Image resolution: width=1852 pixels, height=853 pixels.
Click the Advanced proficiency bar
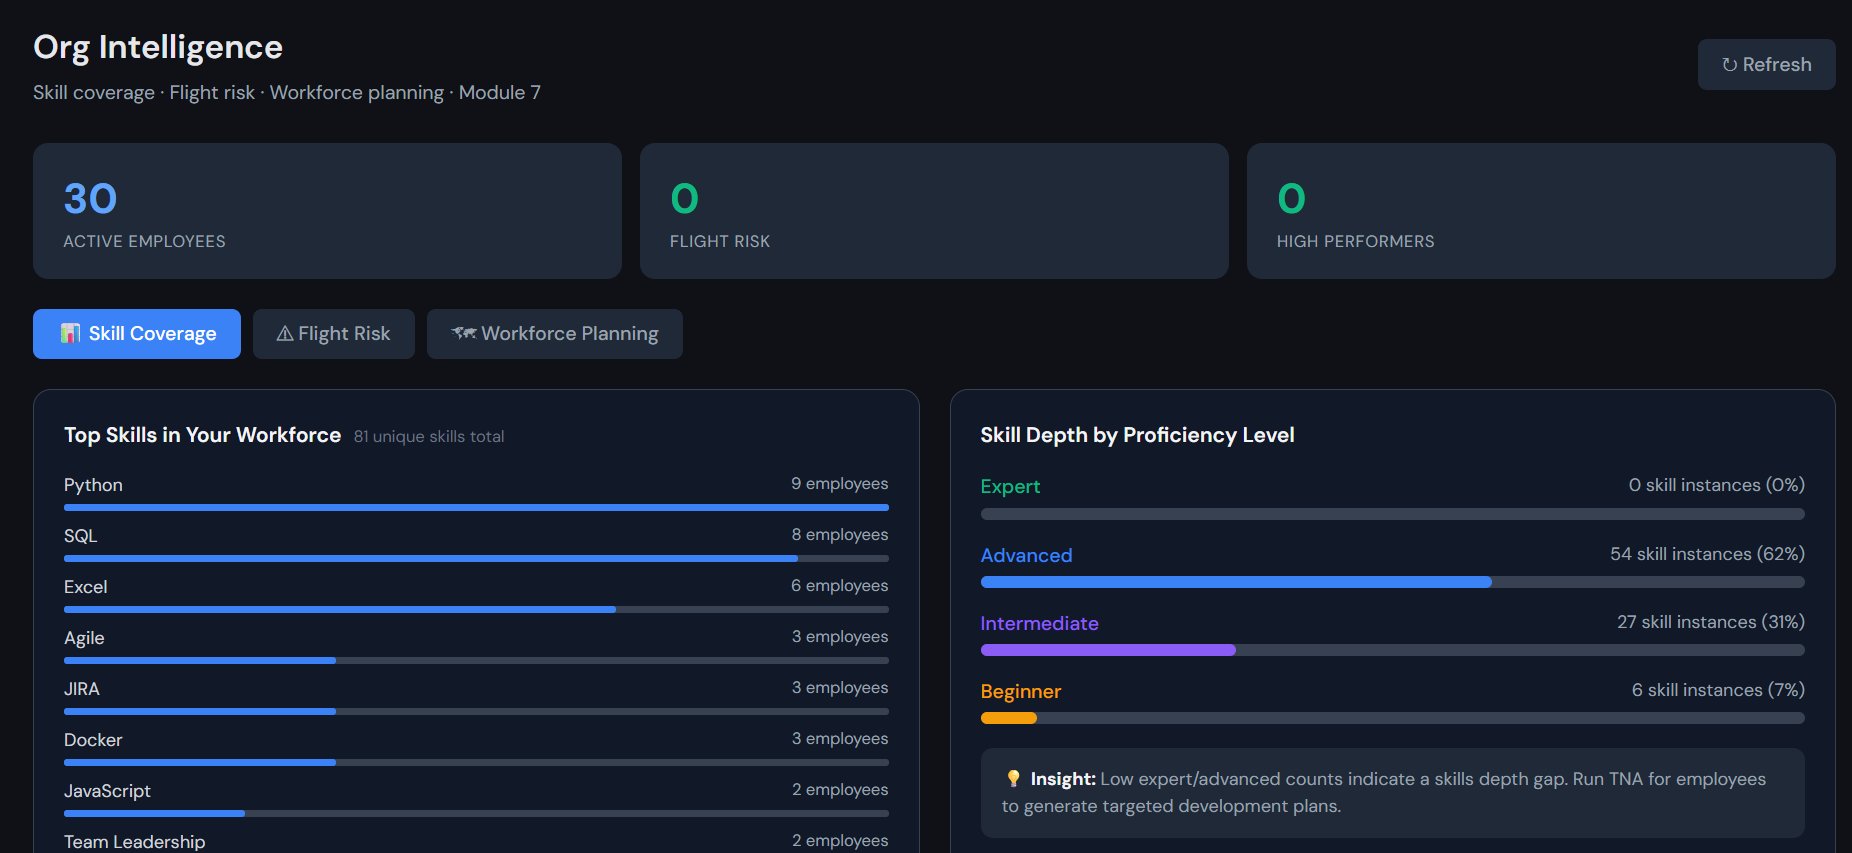[1393, 582]
